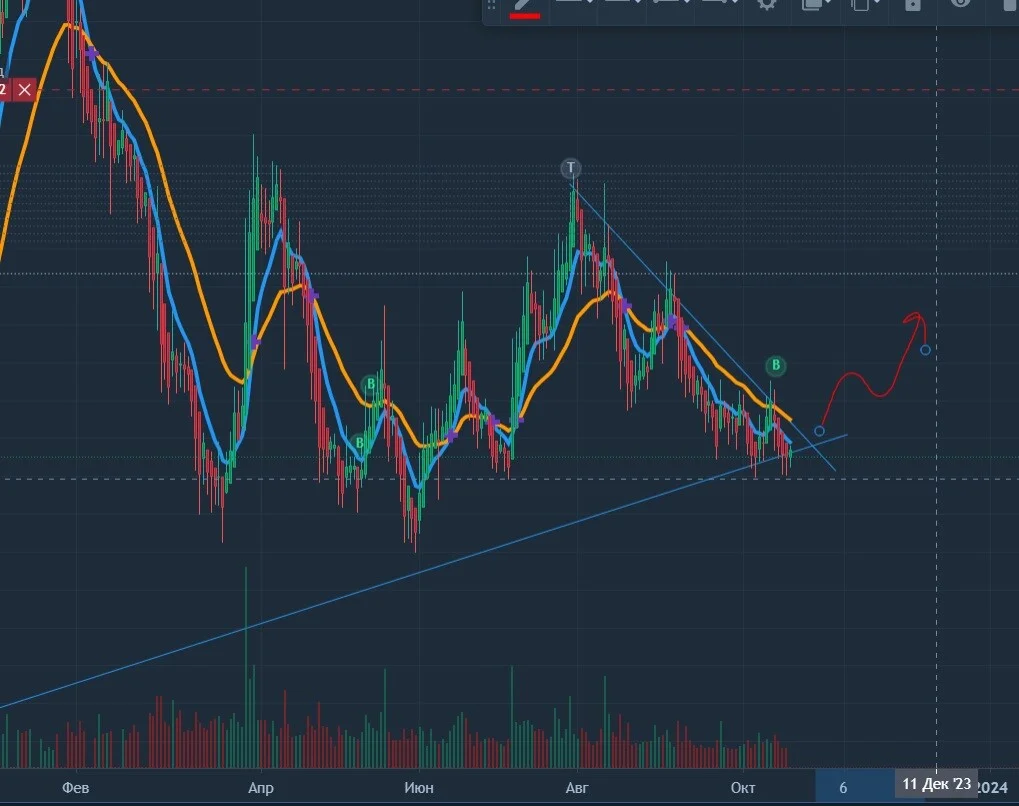Close the red price line label with the X

(x=25, y=90)
